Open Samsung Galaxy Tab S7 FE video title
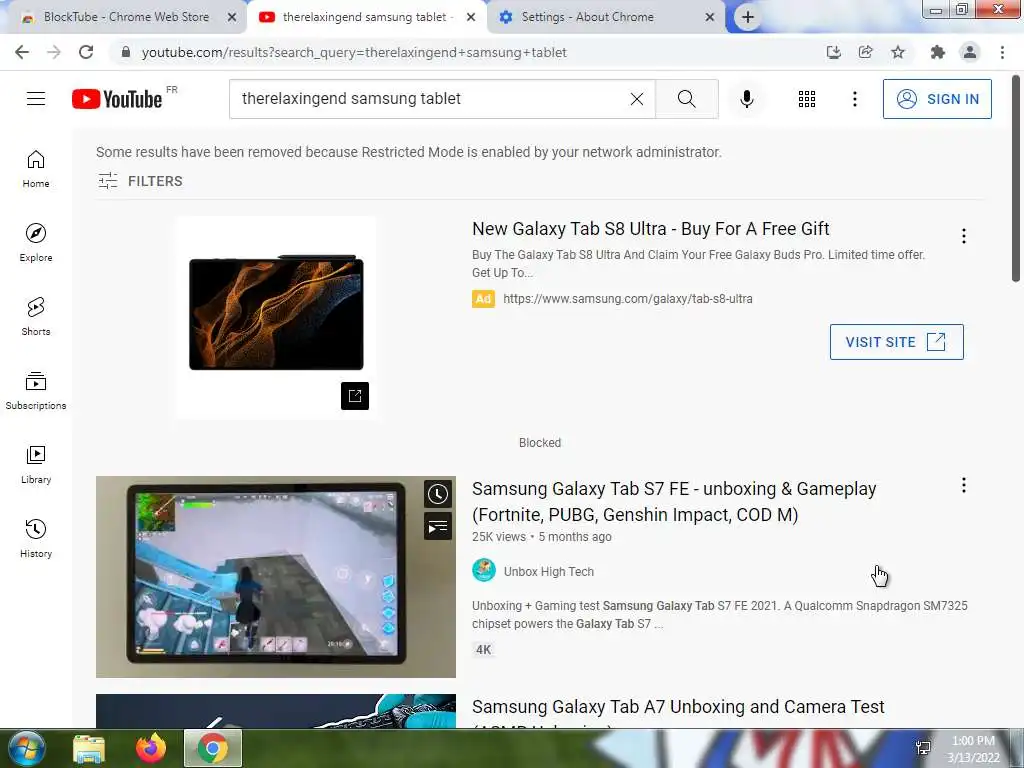Screen dimensions: 1024x768 (674, 502)
